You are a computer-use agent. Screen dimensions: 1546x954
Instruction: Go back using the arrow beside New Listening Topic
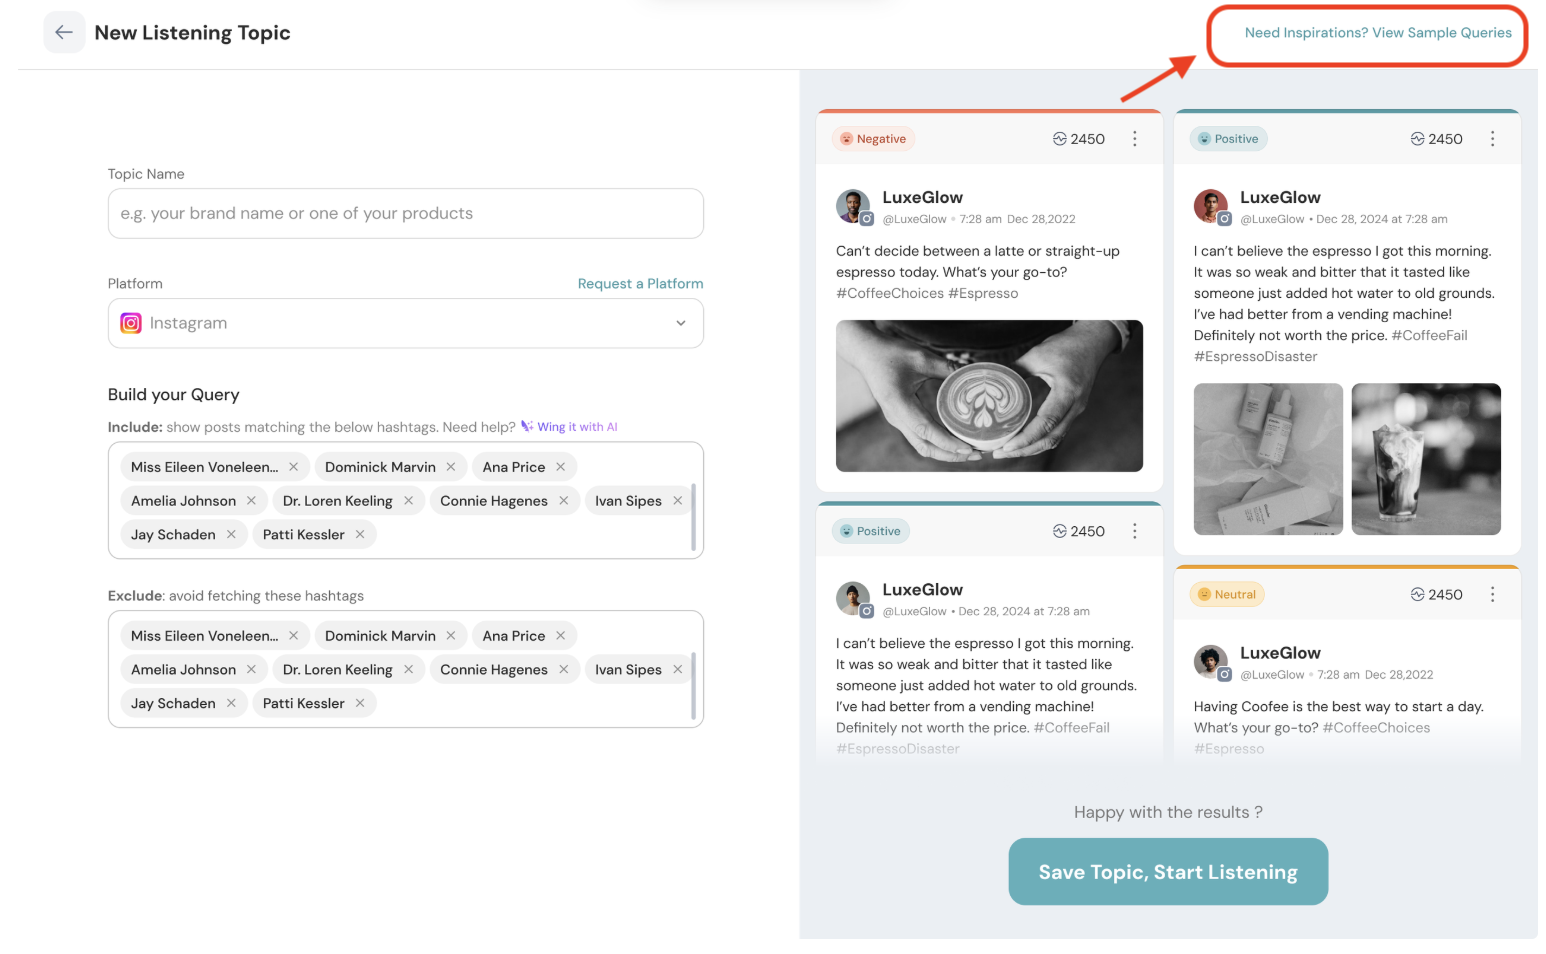point(64,33)
